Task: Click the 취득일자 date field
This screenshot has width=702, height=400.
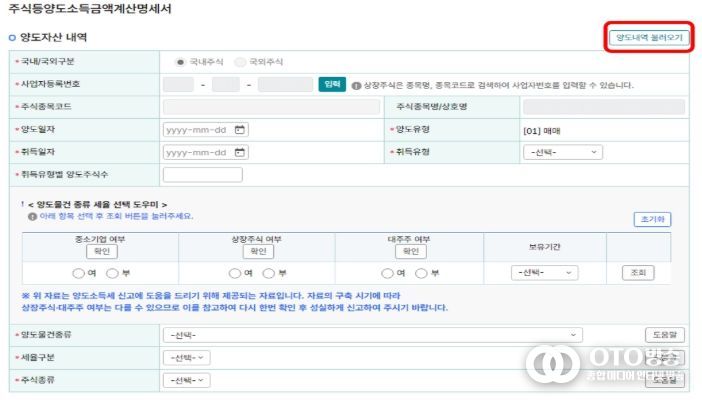Action: (205, 152)
